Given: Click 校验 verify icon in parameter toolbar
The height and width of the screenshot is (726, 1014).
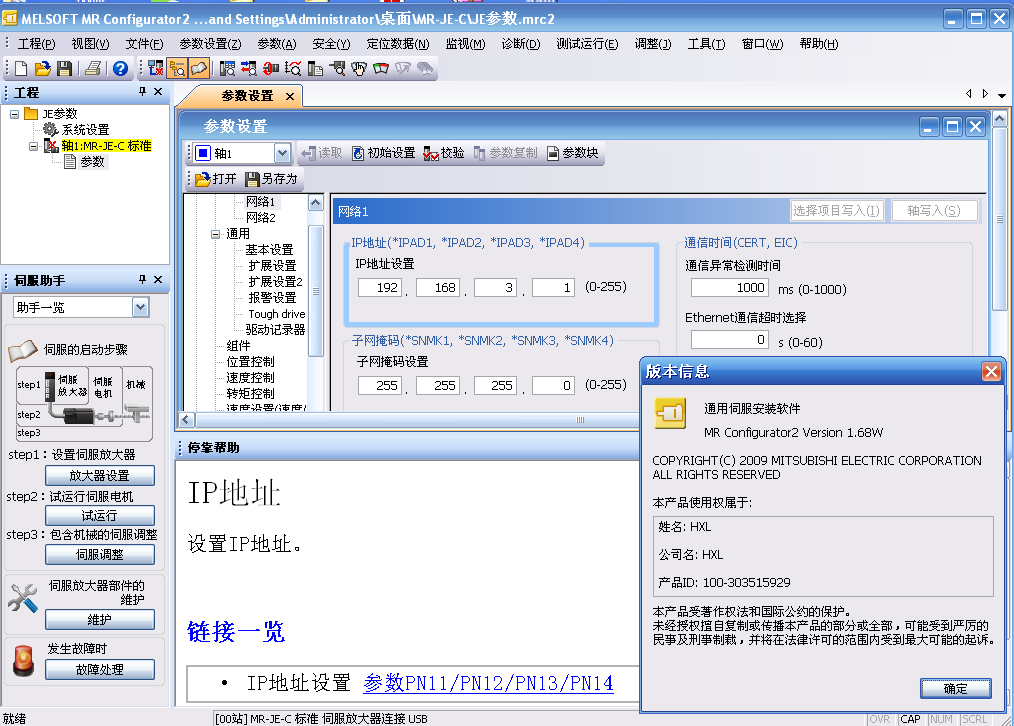Looking at the screenshot, I should pyautogui.click(x=444, y=153).
